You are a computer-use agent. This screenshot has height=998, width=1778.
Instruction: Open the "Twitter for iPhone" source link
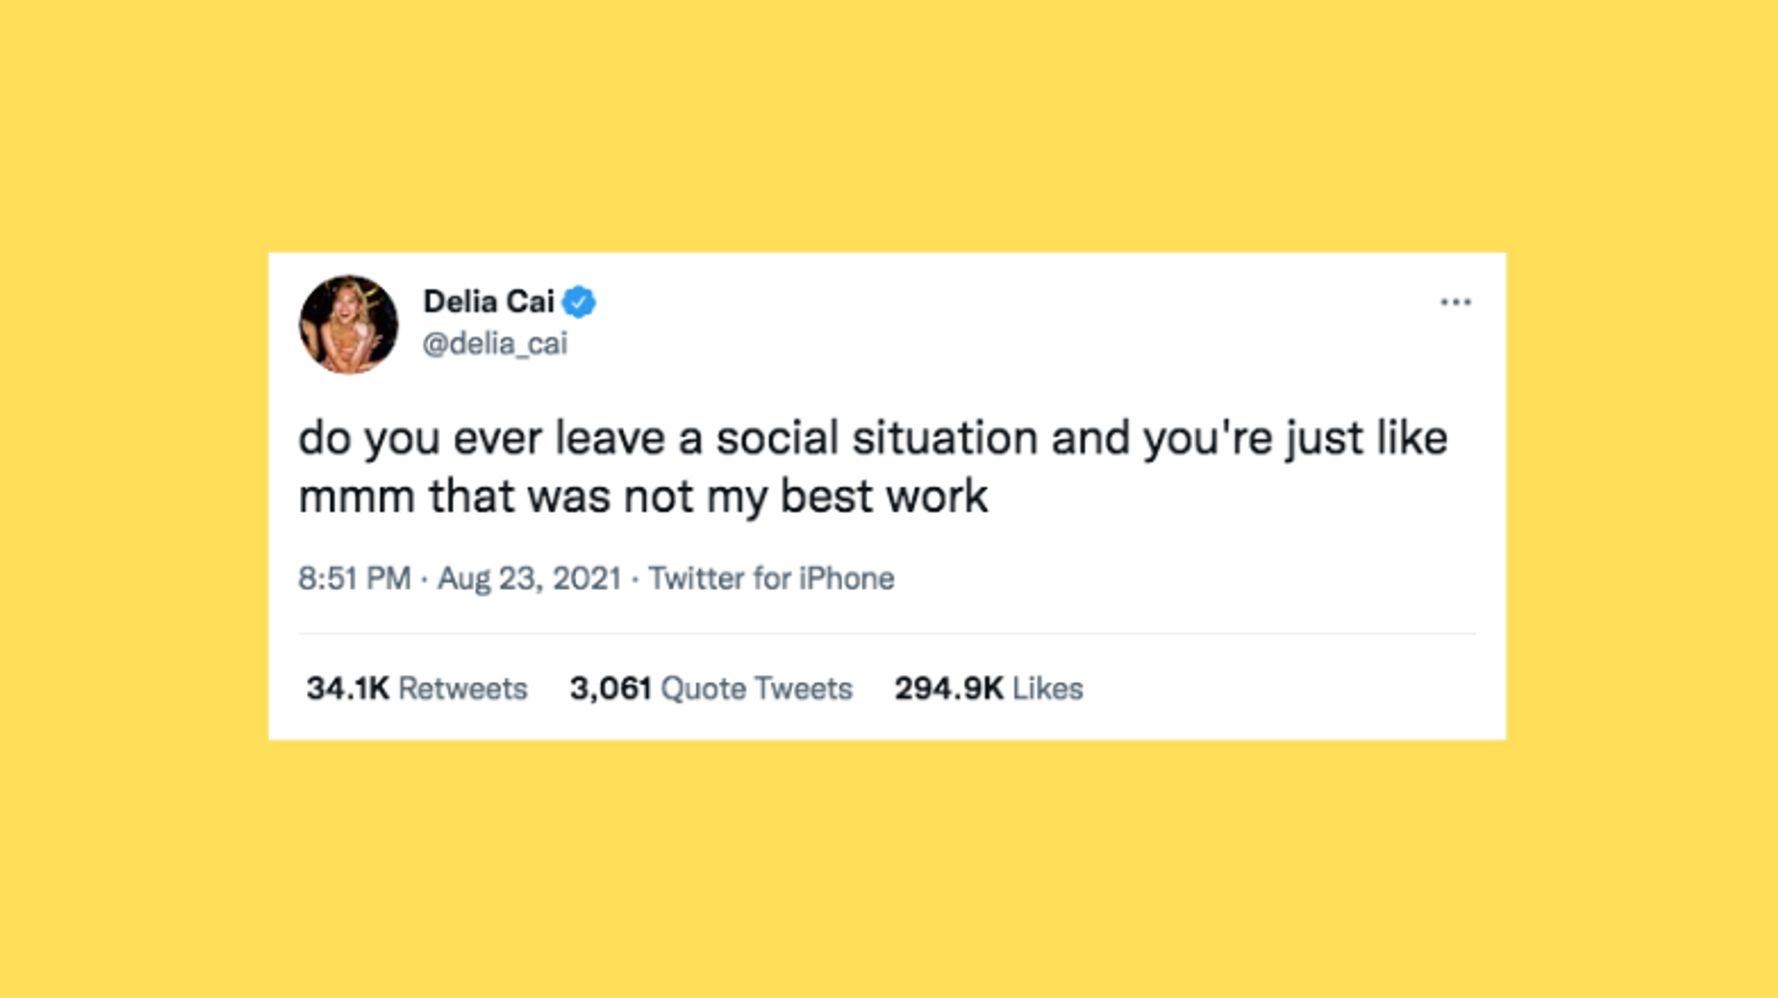click(x=771, y=578)
